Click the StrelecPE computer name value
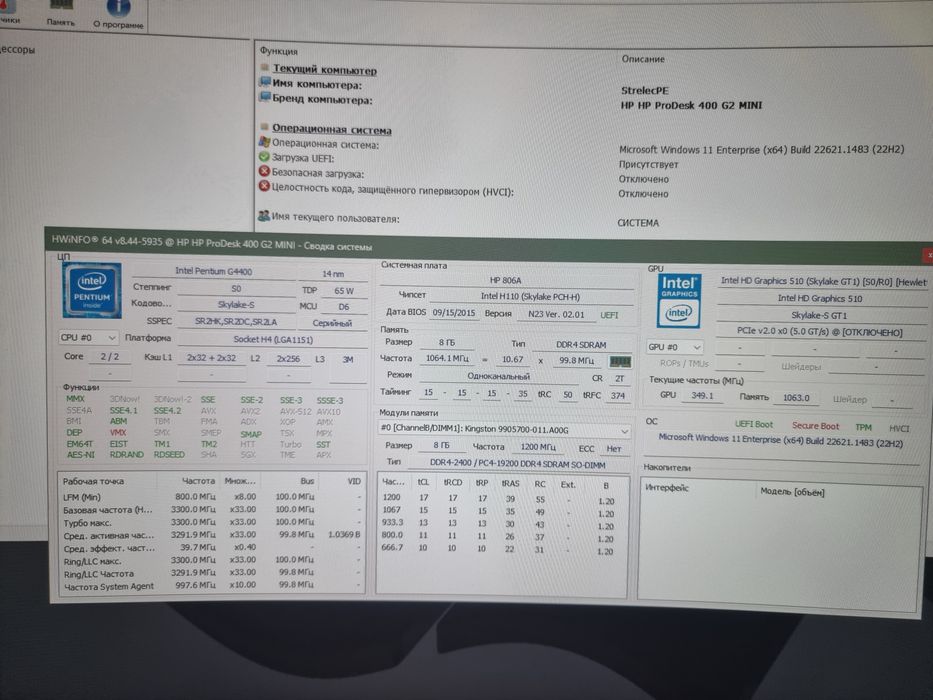The height and width of the screenshot is (700, 933). 645,90
